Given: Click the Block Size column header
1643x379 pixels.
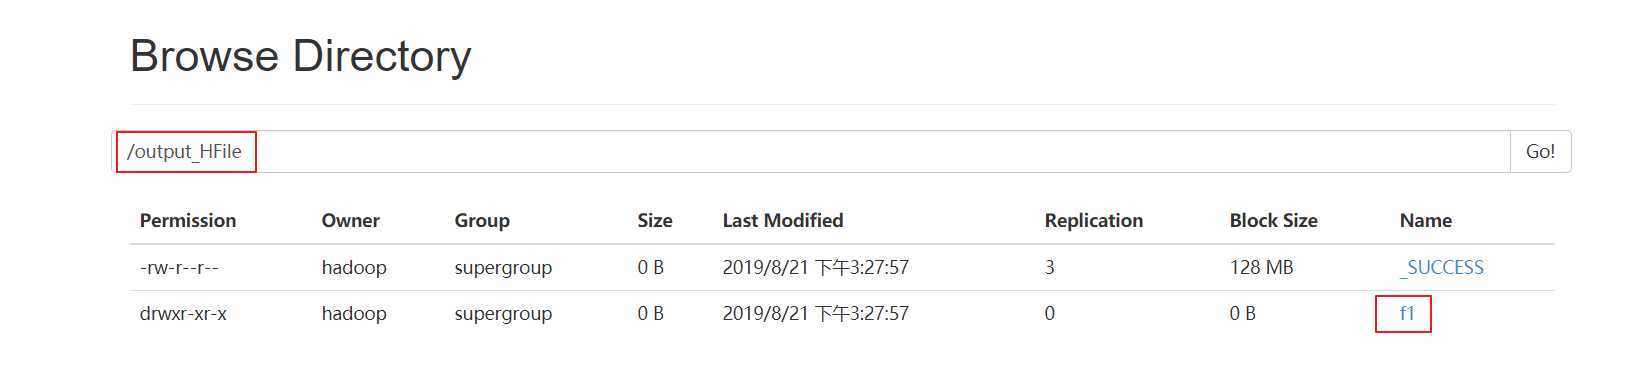Looking at the screenshot, I should pyautogui.click(x=1273, y=220).
